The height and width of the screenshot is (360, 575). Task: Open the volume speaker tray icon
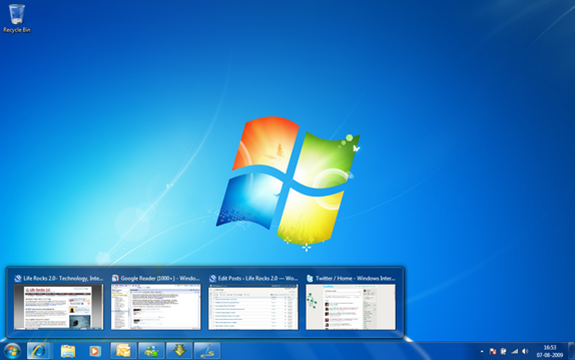click(525, 351)
